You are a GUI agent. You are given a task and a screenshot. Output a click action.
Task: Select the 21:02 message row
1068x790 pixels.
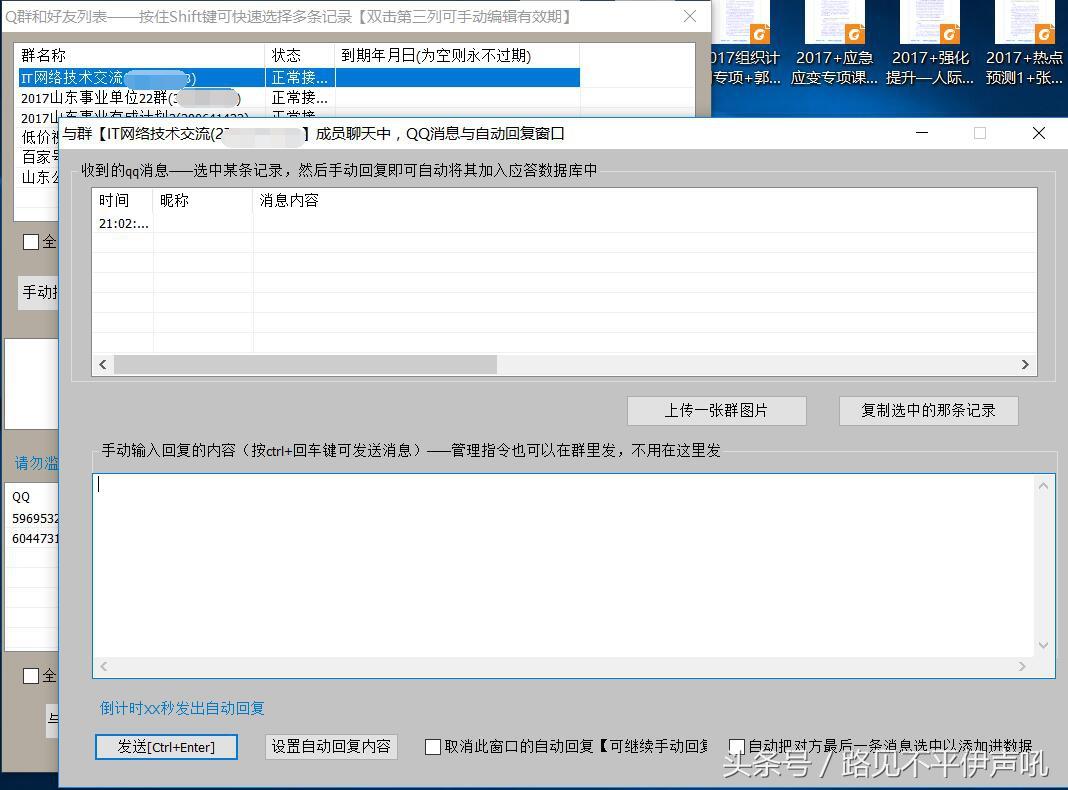[x=564, y=223]
